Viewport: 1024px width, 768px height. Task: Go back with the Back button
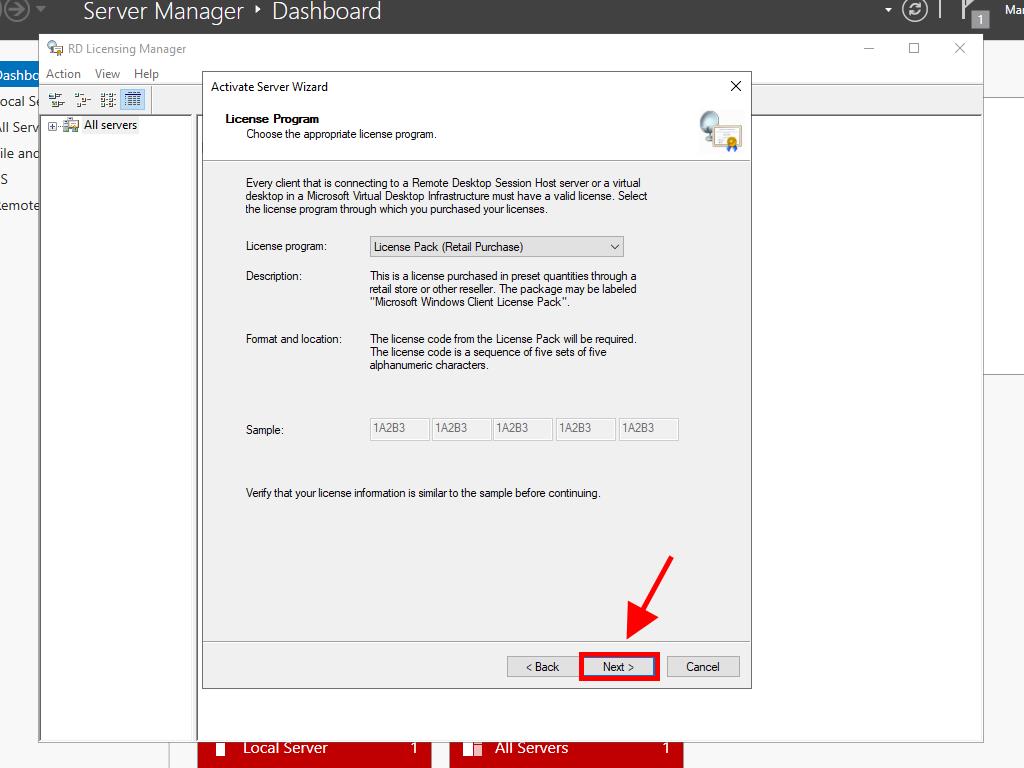point(542,667)
